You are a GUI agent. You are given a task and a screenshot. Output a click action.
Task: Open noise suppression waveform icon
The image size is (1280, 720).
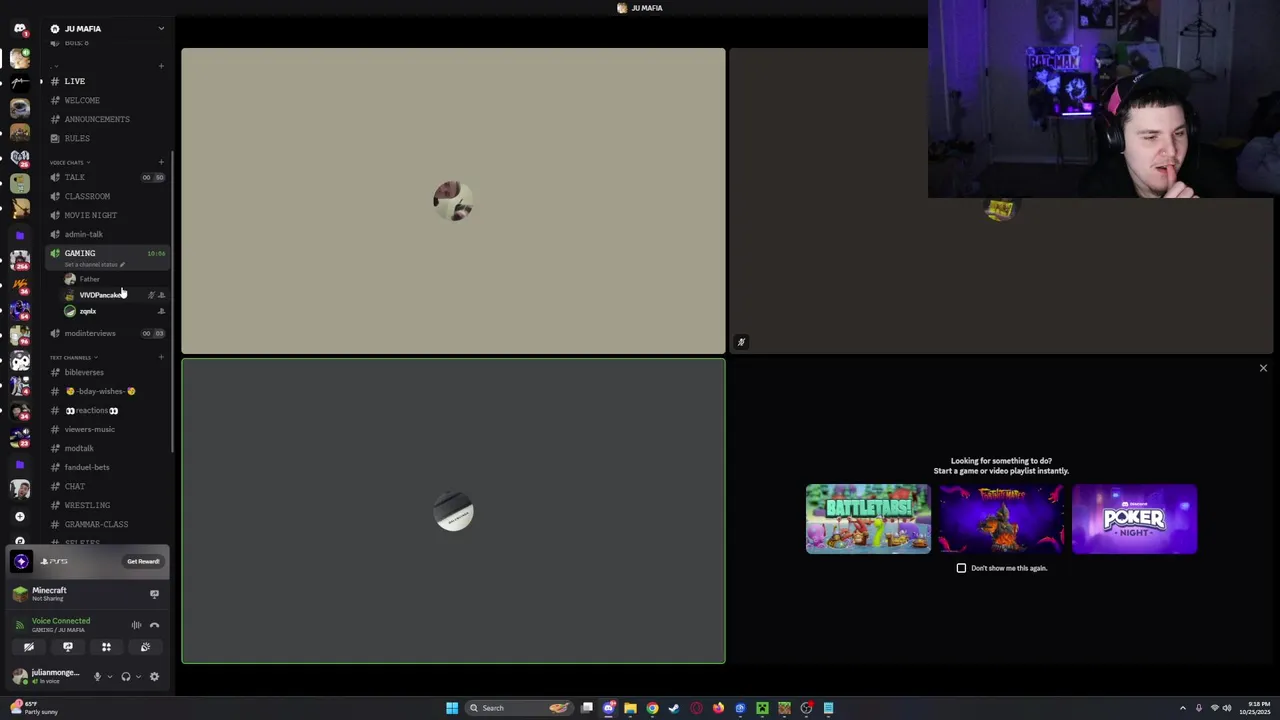(x=136, y=625)
